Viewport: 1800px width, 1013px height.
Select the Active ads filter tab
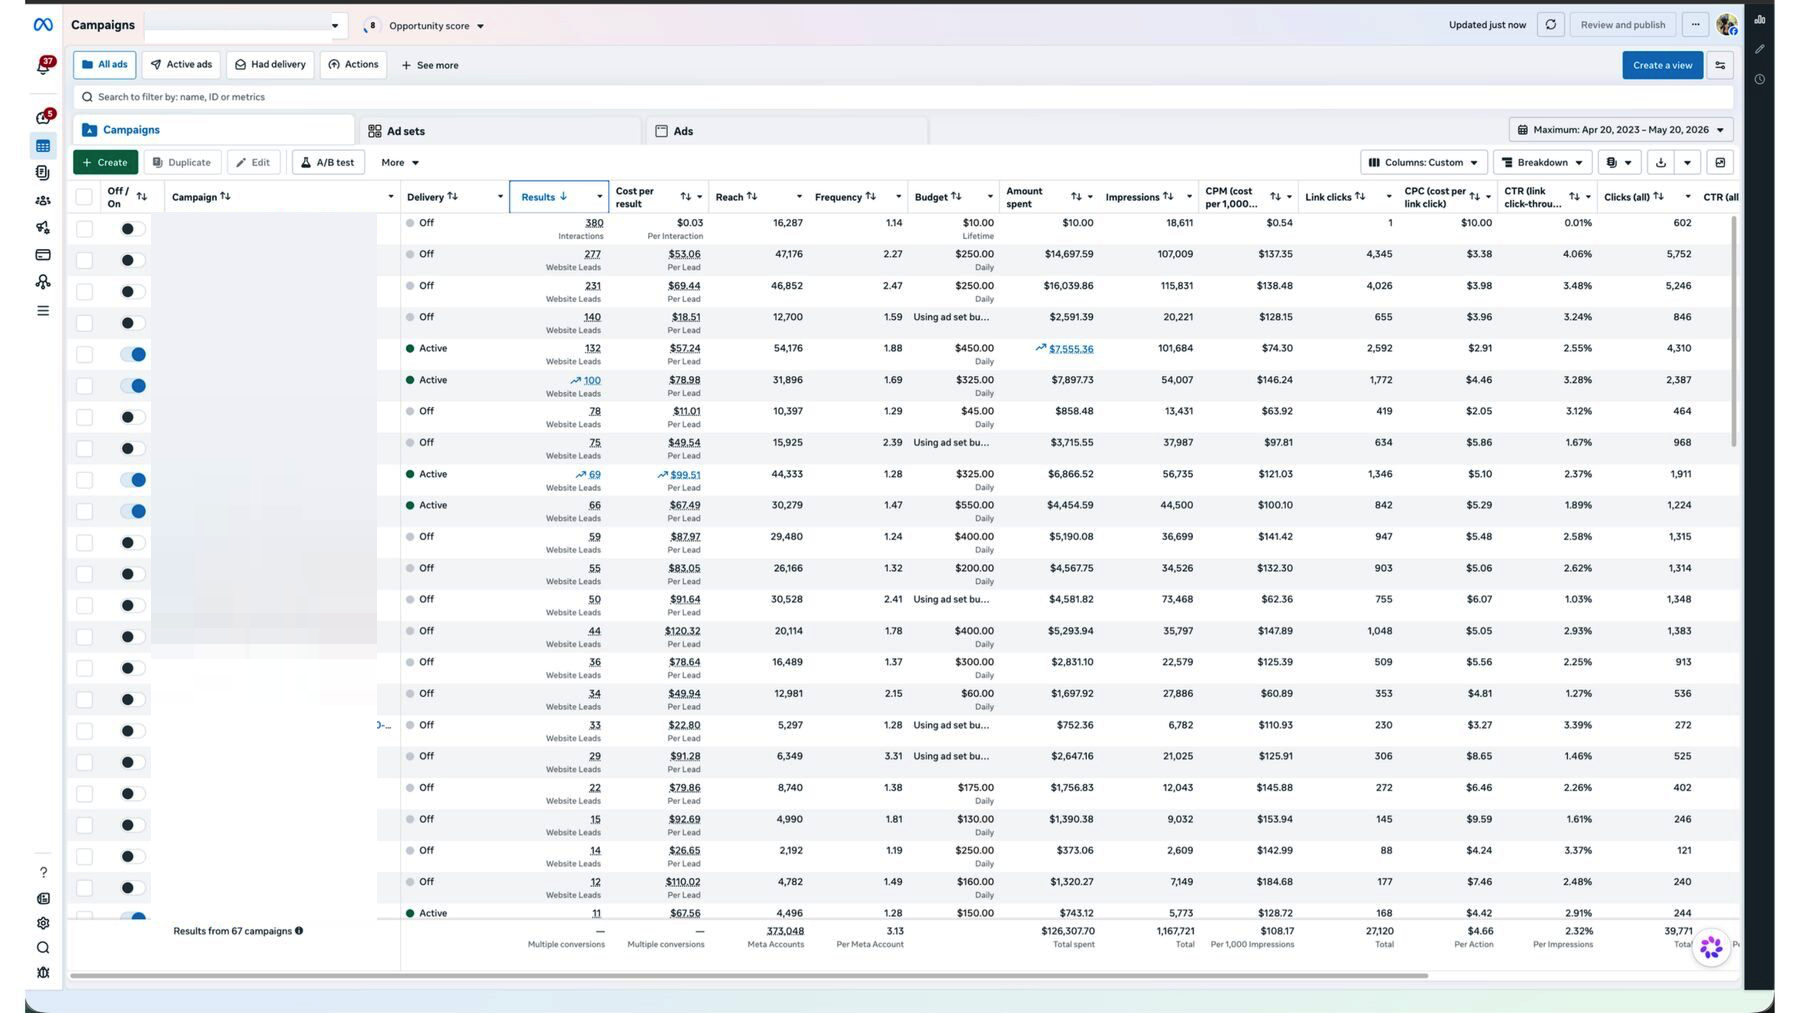click(x=181, y=65)
